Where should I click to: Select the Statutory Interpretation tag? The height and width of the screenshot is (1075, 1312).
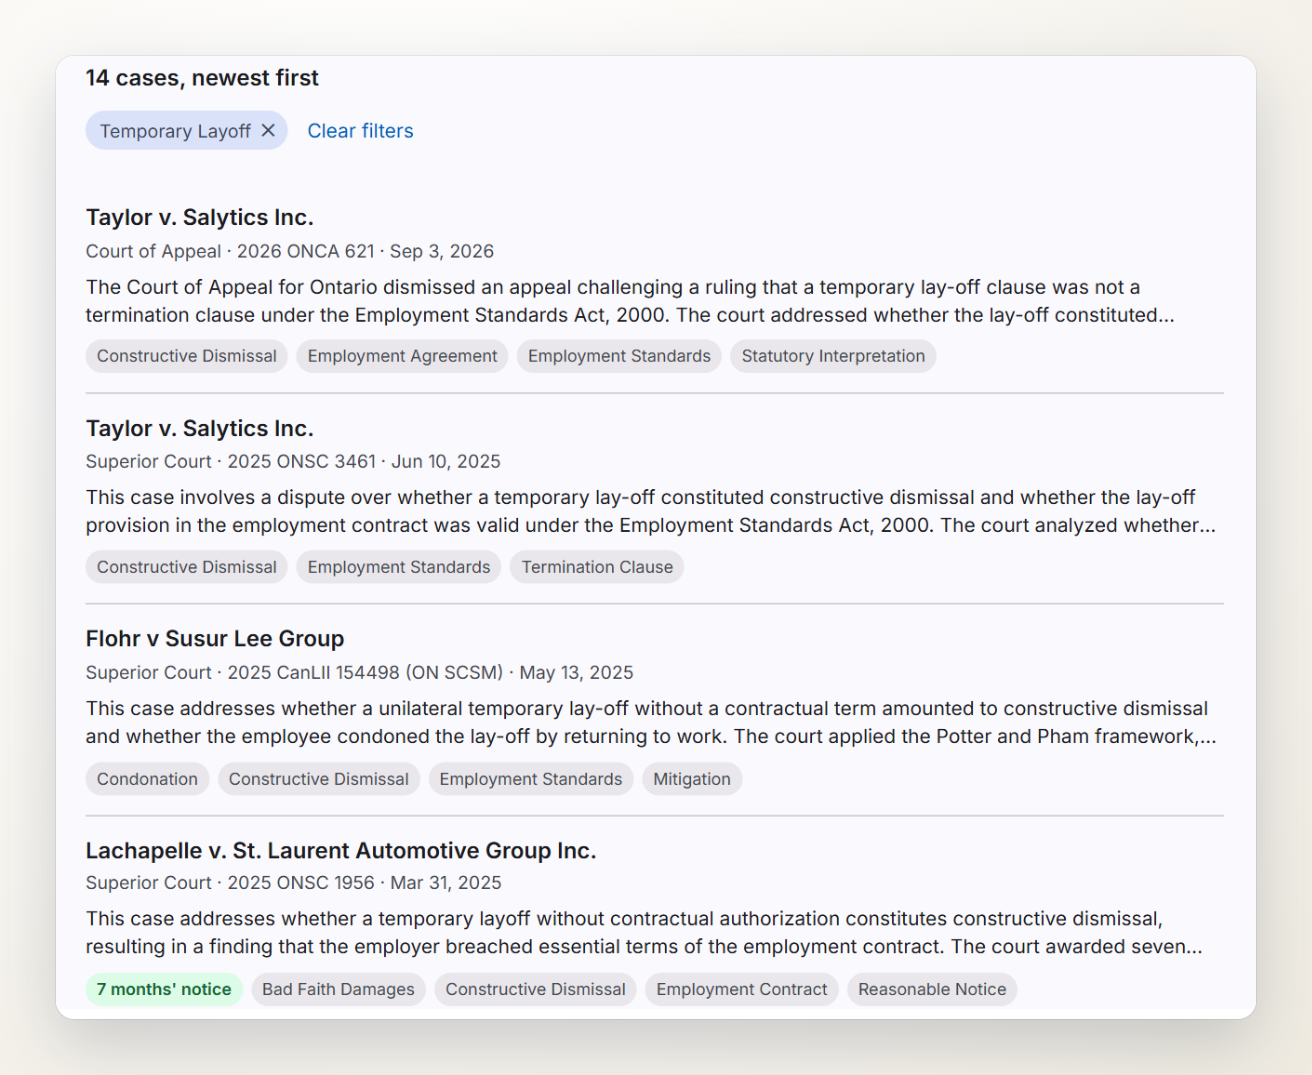[833, 356]
